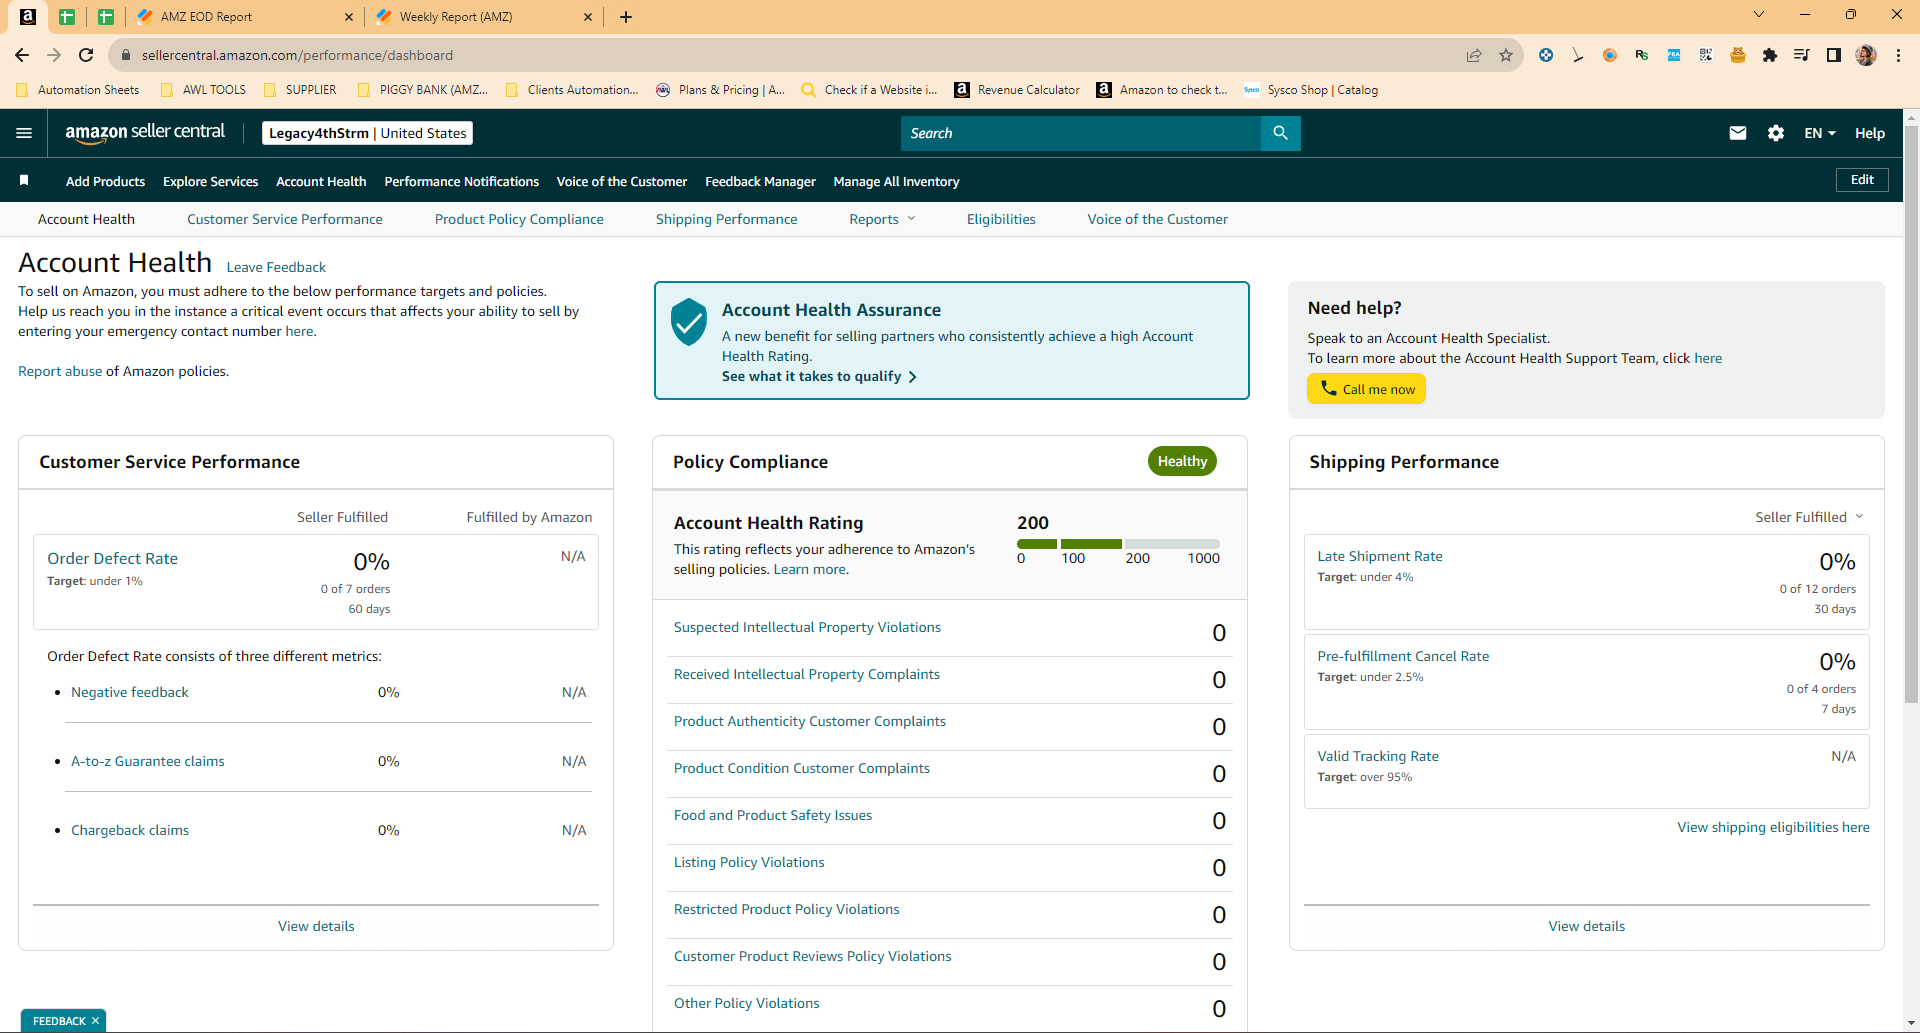
Task: Expand See what it takes to qualify
Action: (x=819, y=376)
